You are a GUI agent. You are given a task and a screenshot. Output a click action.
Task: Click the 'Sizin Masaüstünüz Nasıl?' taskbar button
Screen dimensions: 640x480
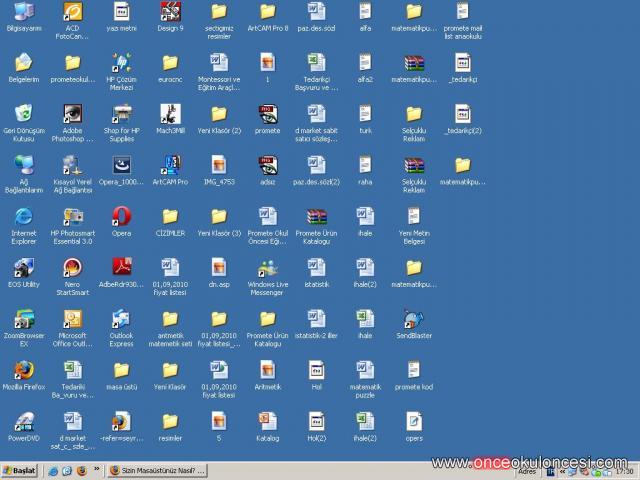152,471
